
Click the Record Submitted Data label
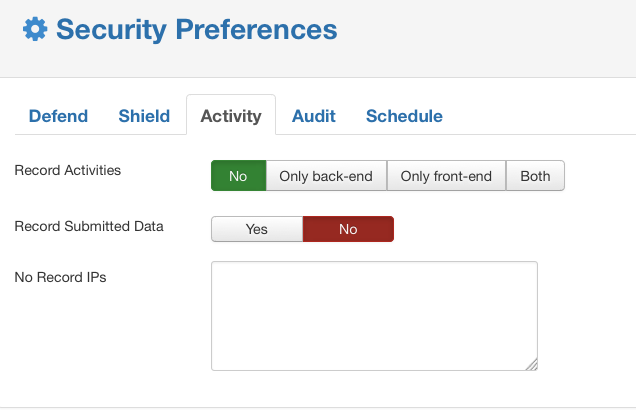click(x=89, y=226)
